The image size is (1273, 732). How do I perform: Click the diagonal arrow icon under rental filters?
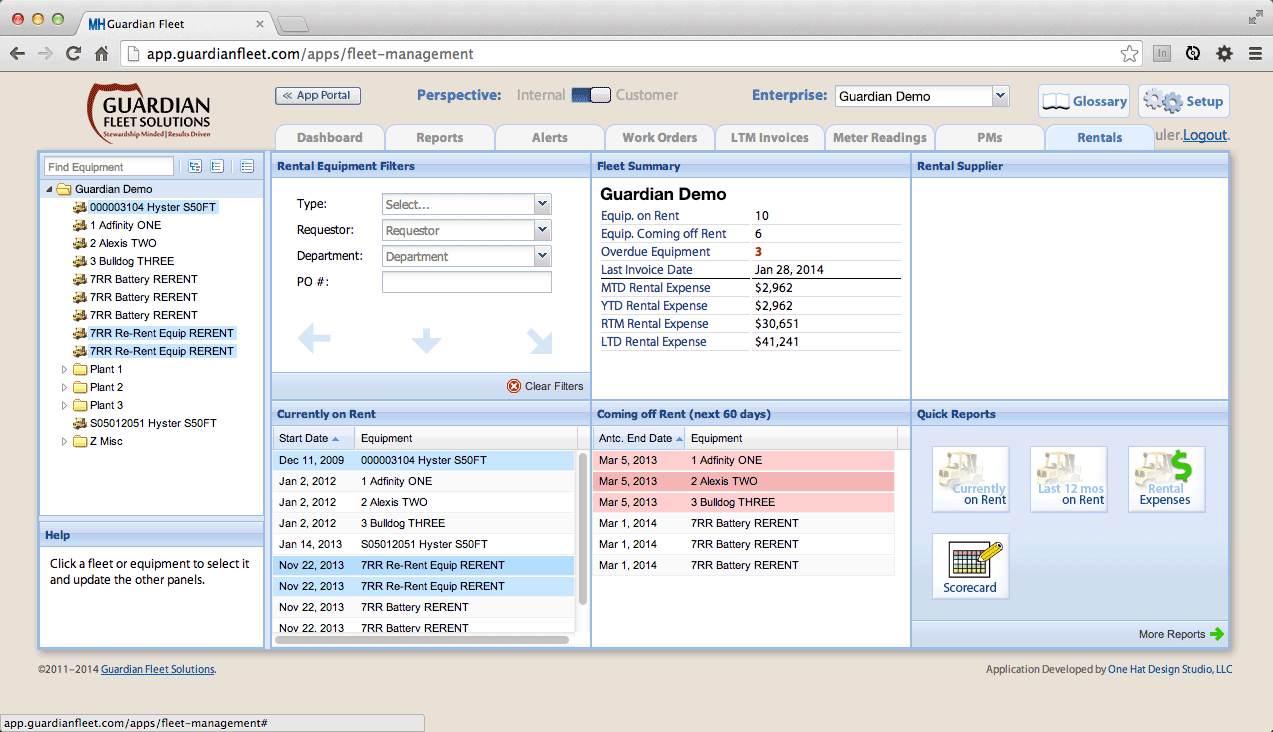[x=540, y=341]
